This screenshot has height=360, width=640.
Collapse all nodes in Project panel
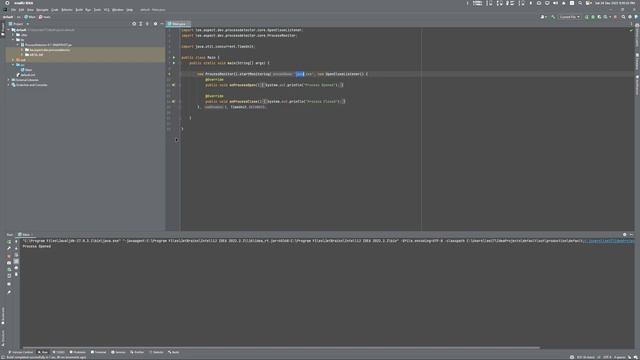[x=148, y=24]
